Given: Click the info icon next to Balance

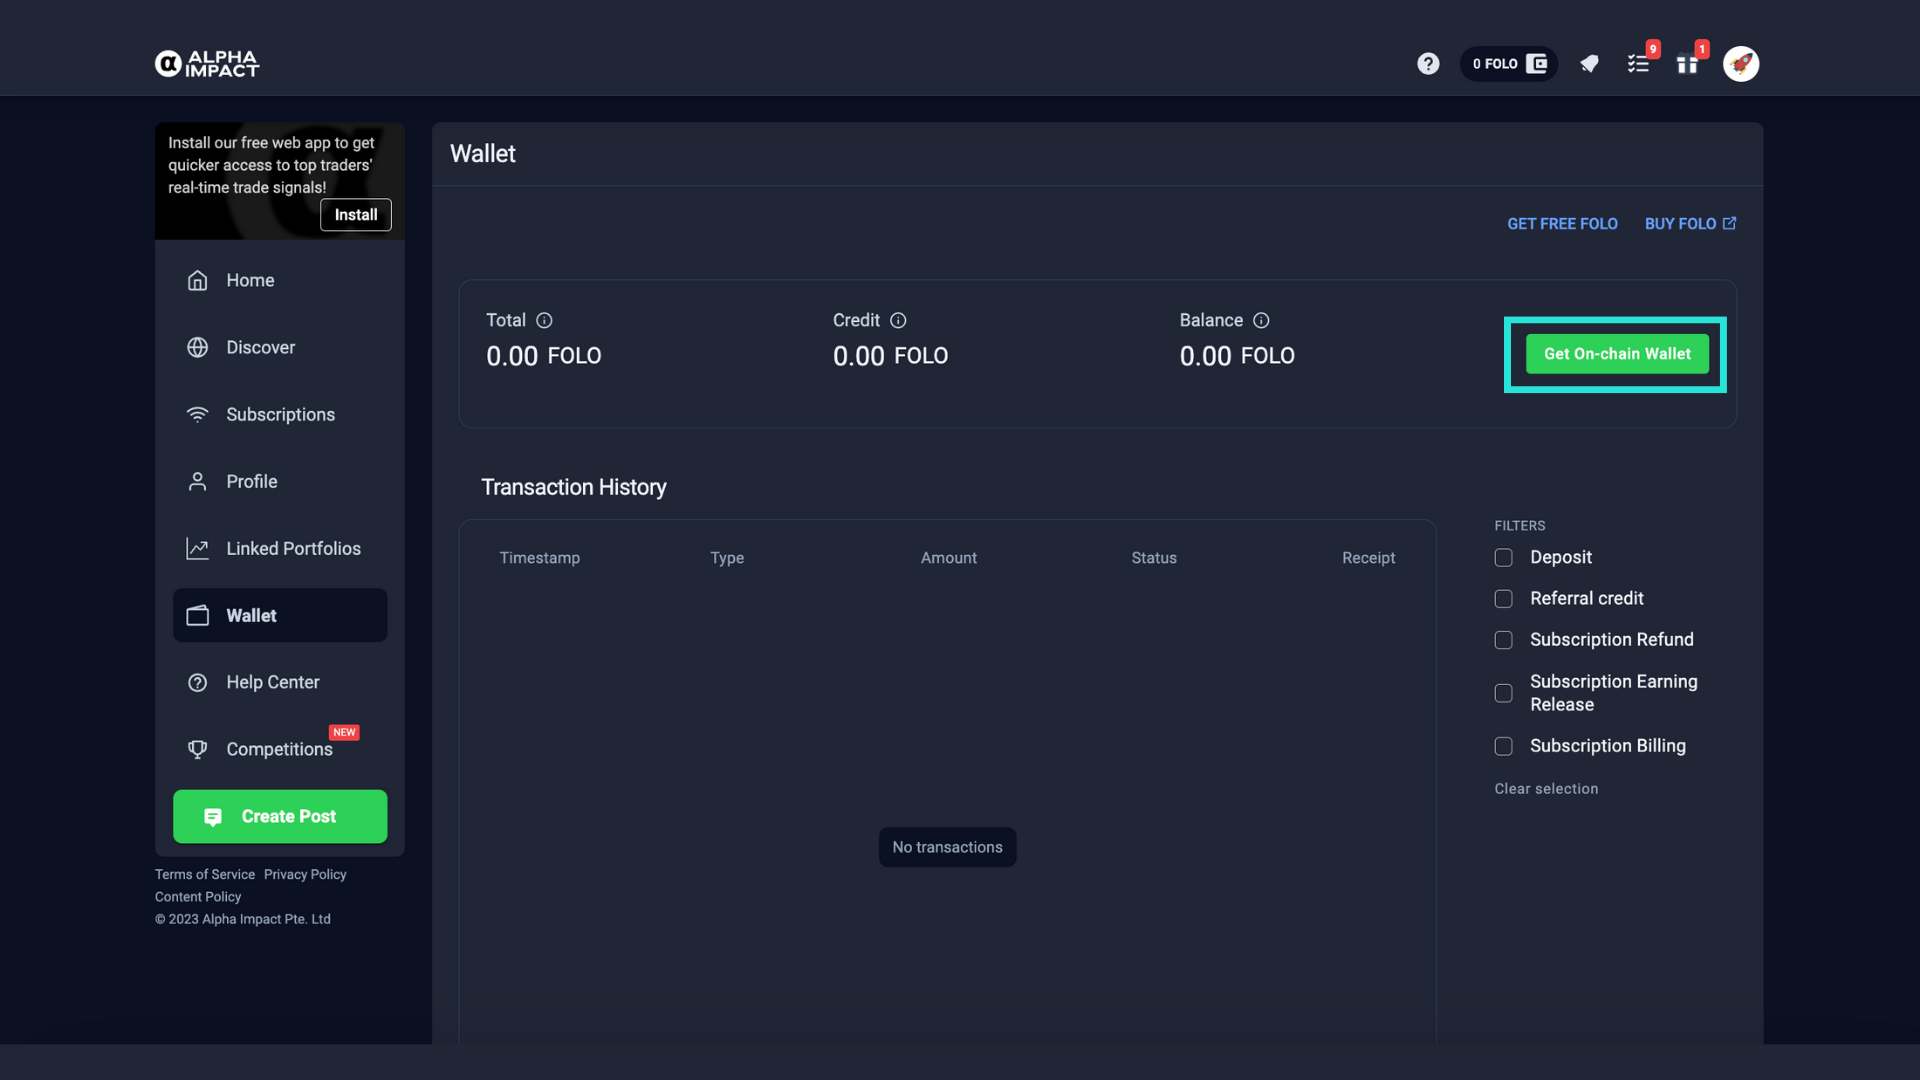Looking at the screenshot, I should (1261, 320).
